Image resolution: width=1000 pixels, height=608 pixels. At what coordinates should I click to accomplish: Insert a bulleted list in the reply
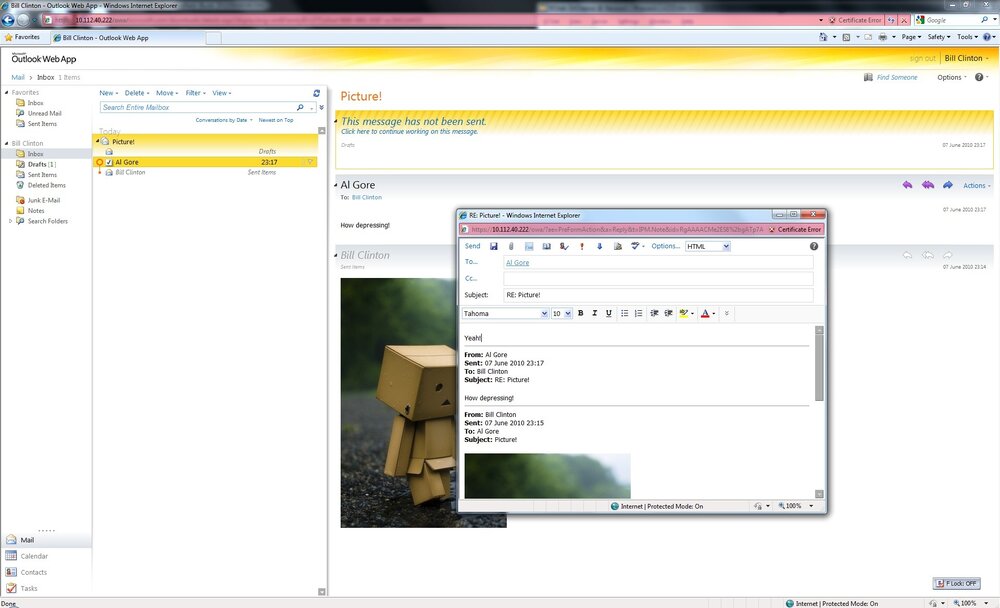tap(624, 313)
